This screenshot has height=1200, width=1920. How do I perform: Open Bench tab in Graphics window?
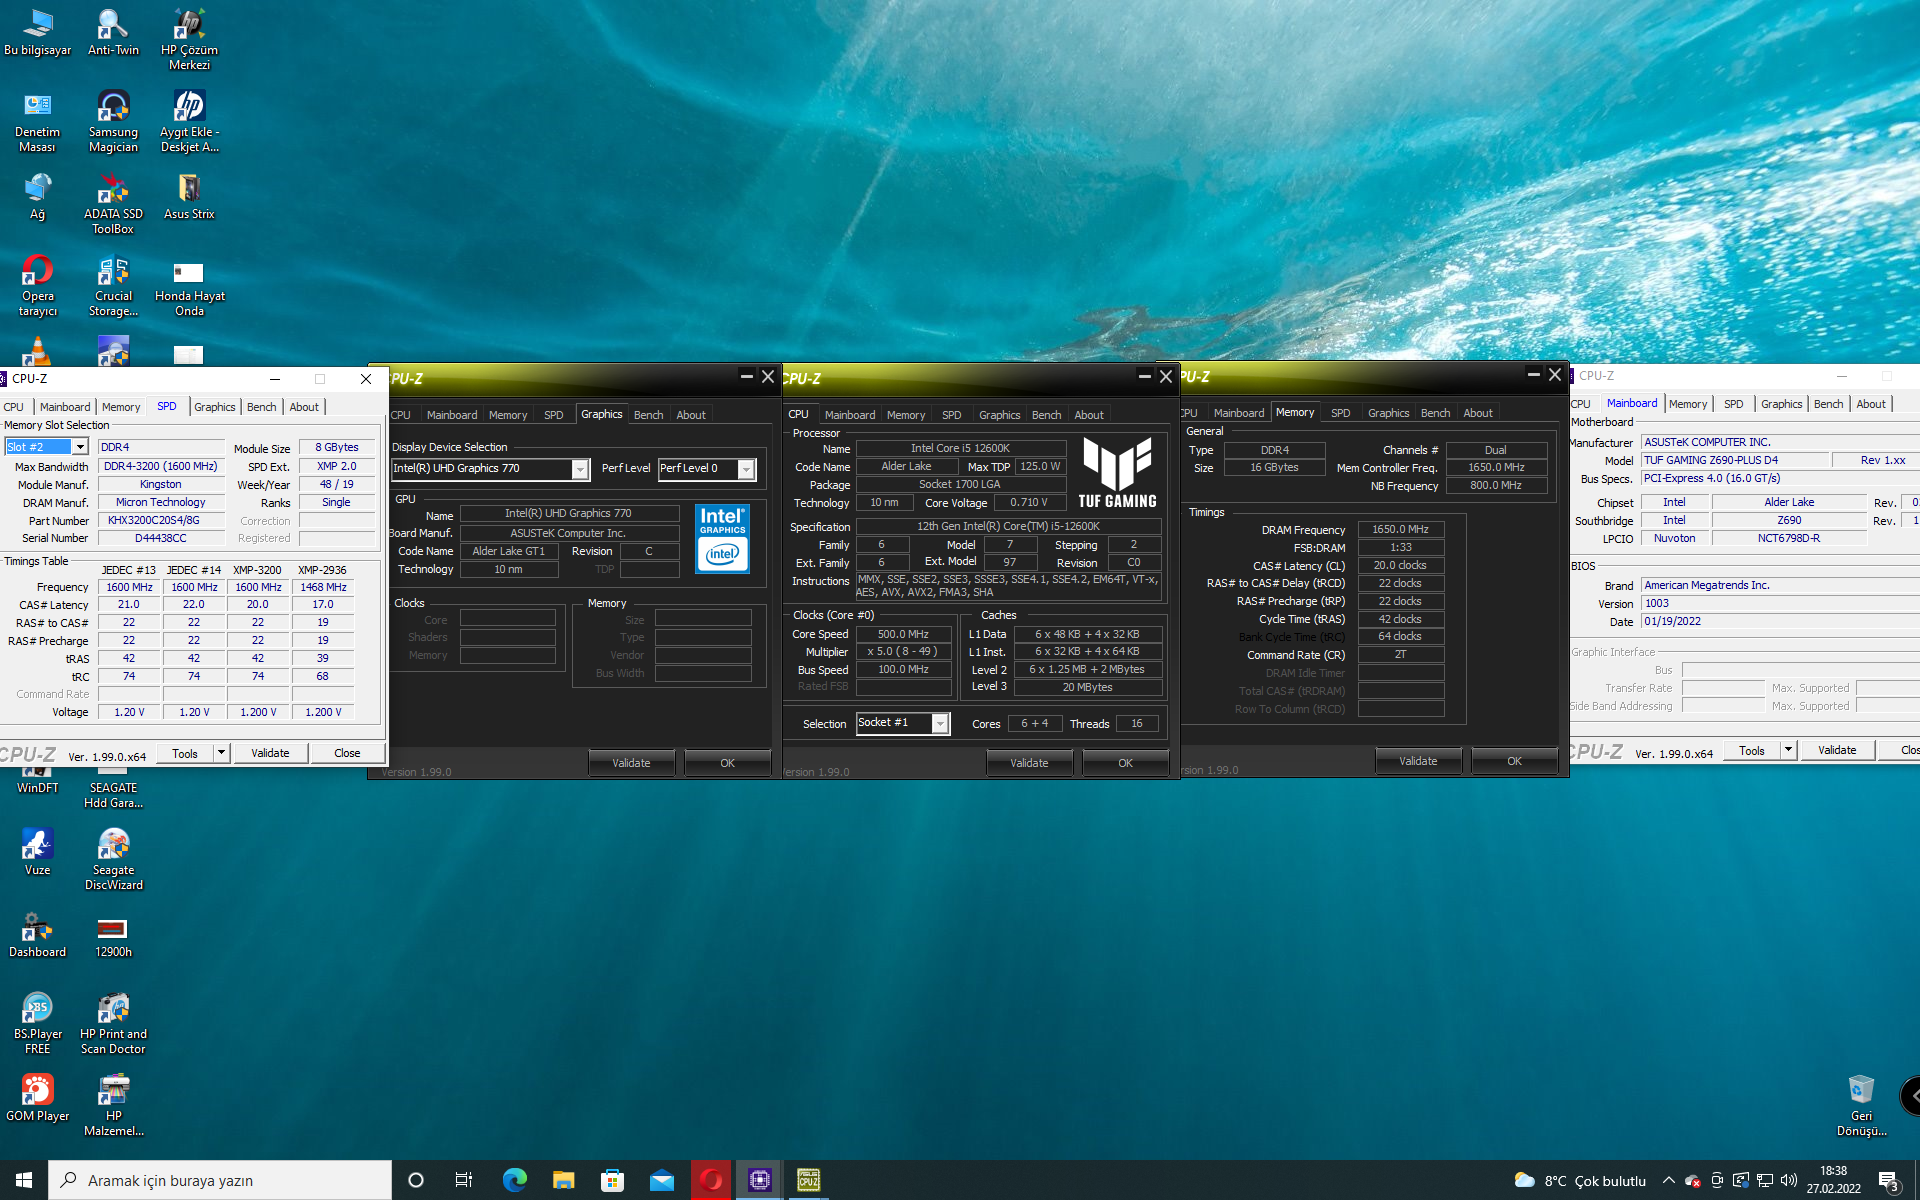648,415
